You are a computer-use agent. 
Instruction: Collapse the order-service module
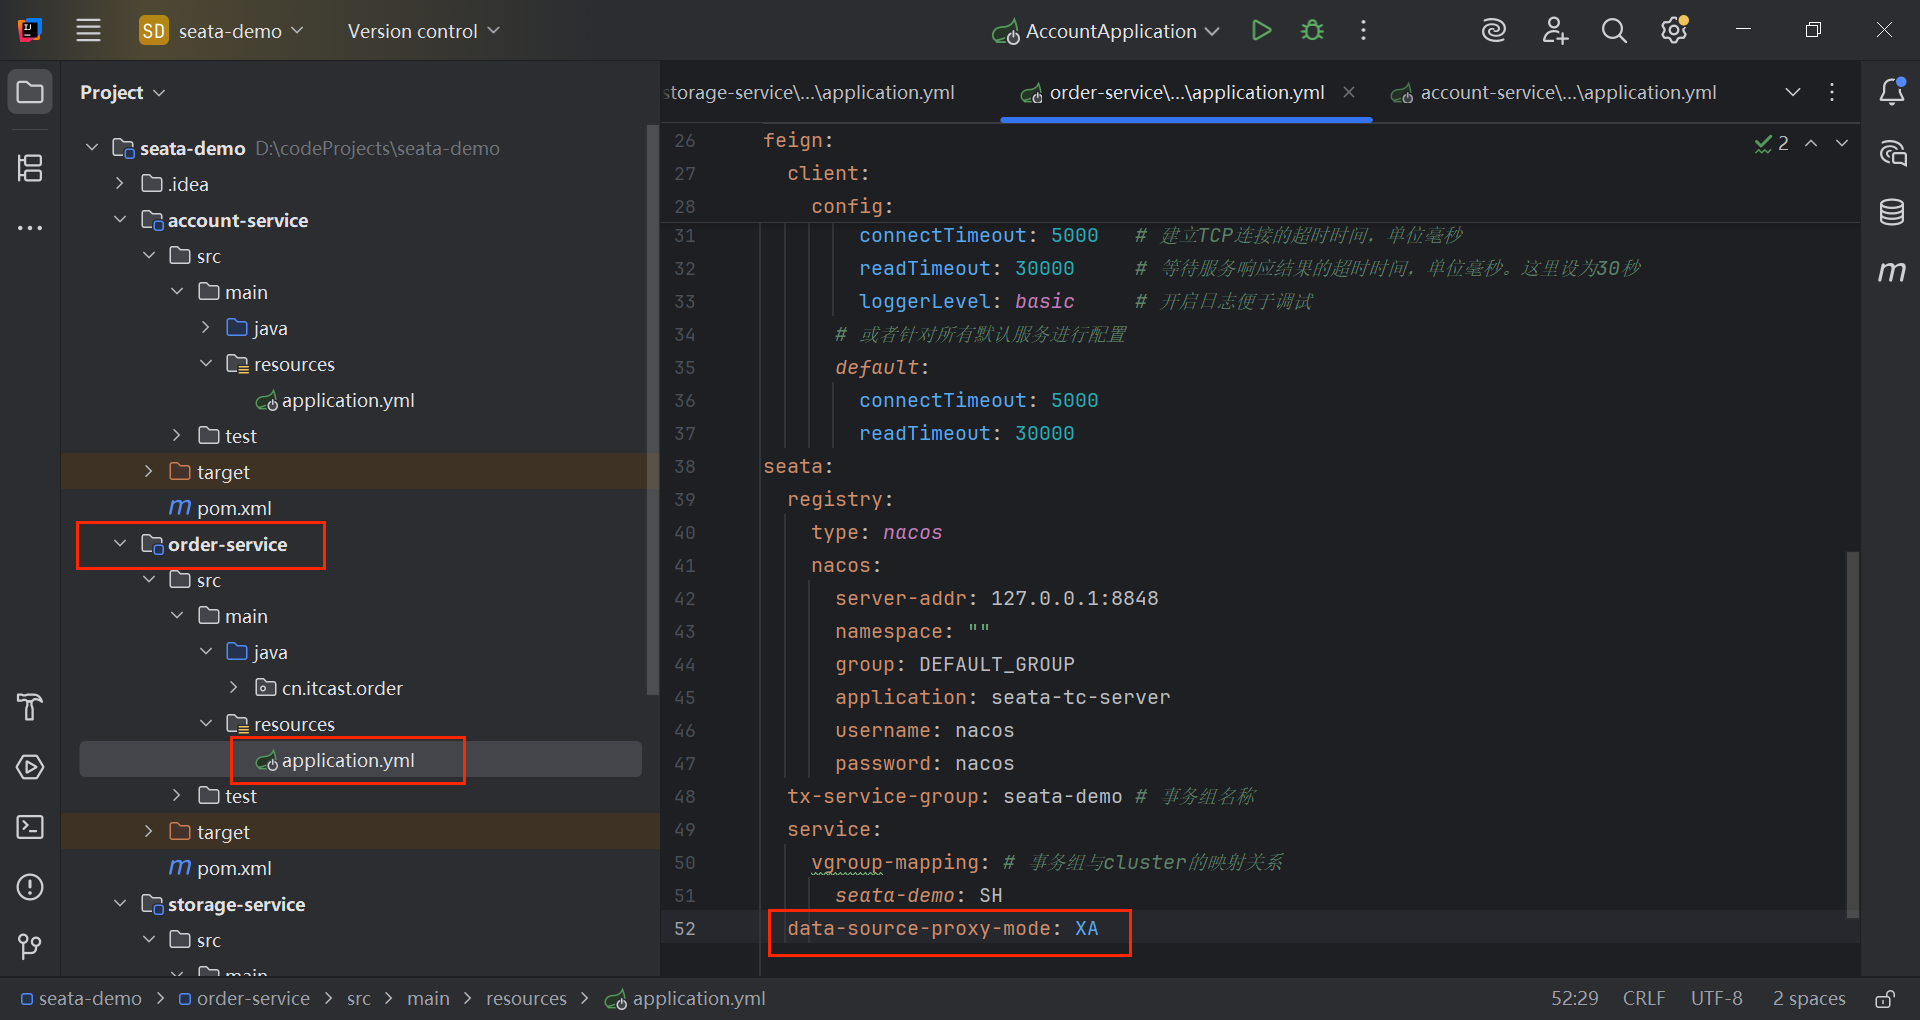click(120, 543)
